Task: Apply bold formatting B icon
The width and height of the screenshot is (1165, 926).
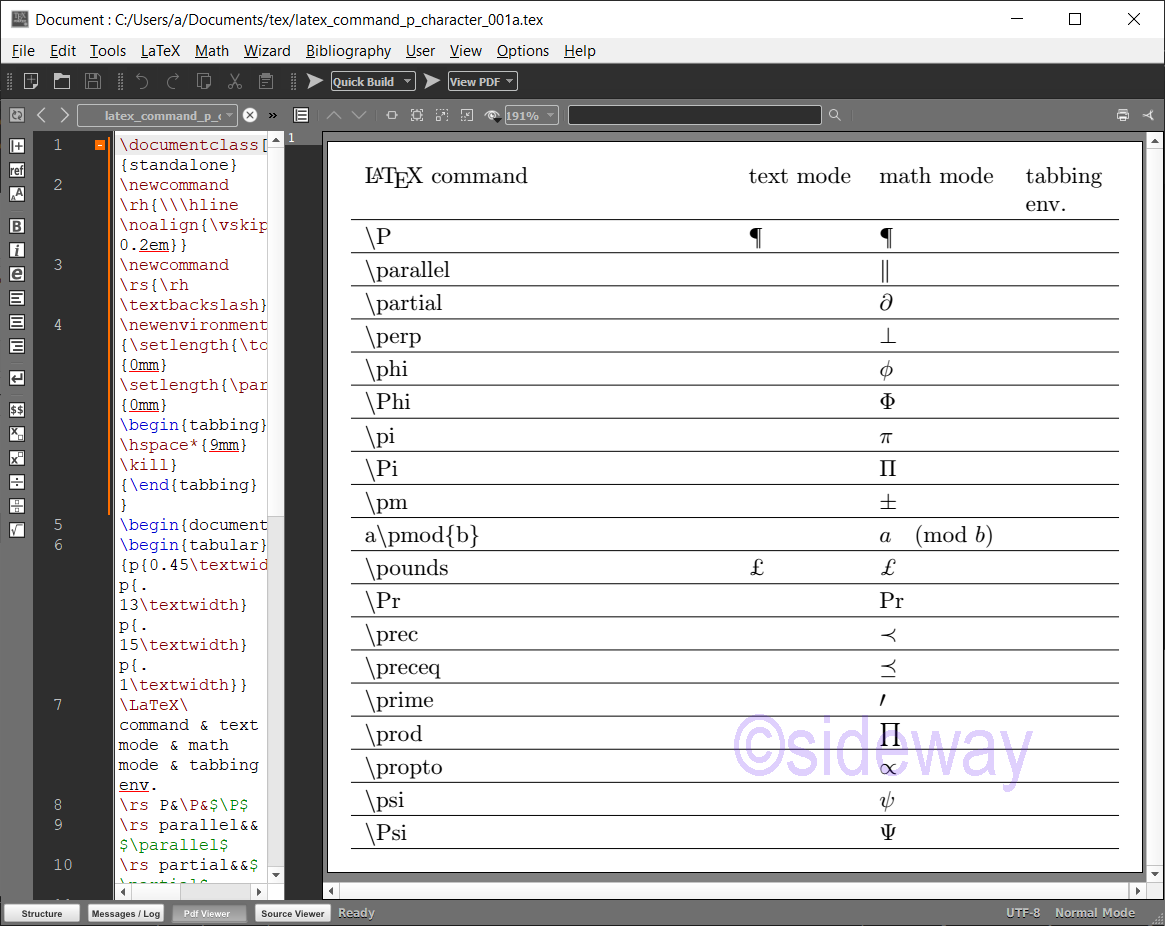Action: pyautogui.click(x=17, y=227)
